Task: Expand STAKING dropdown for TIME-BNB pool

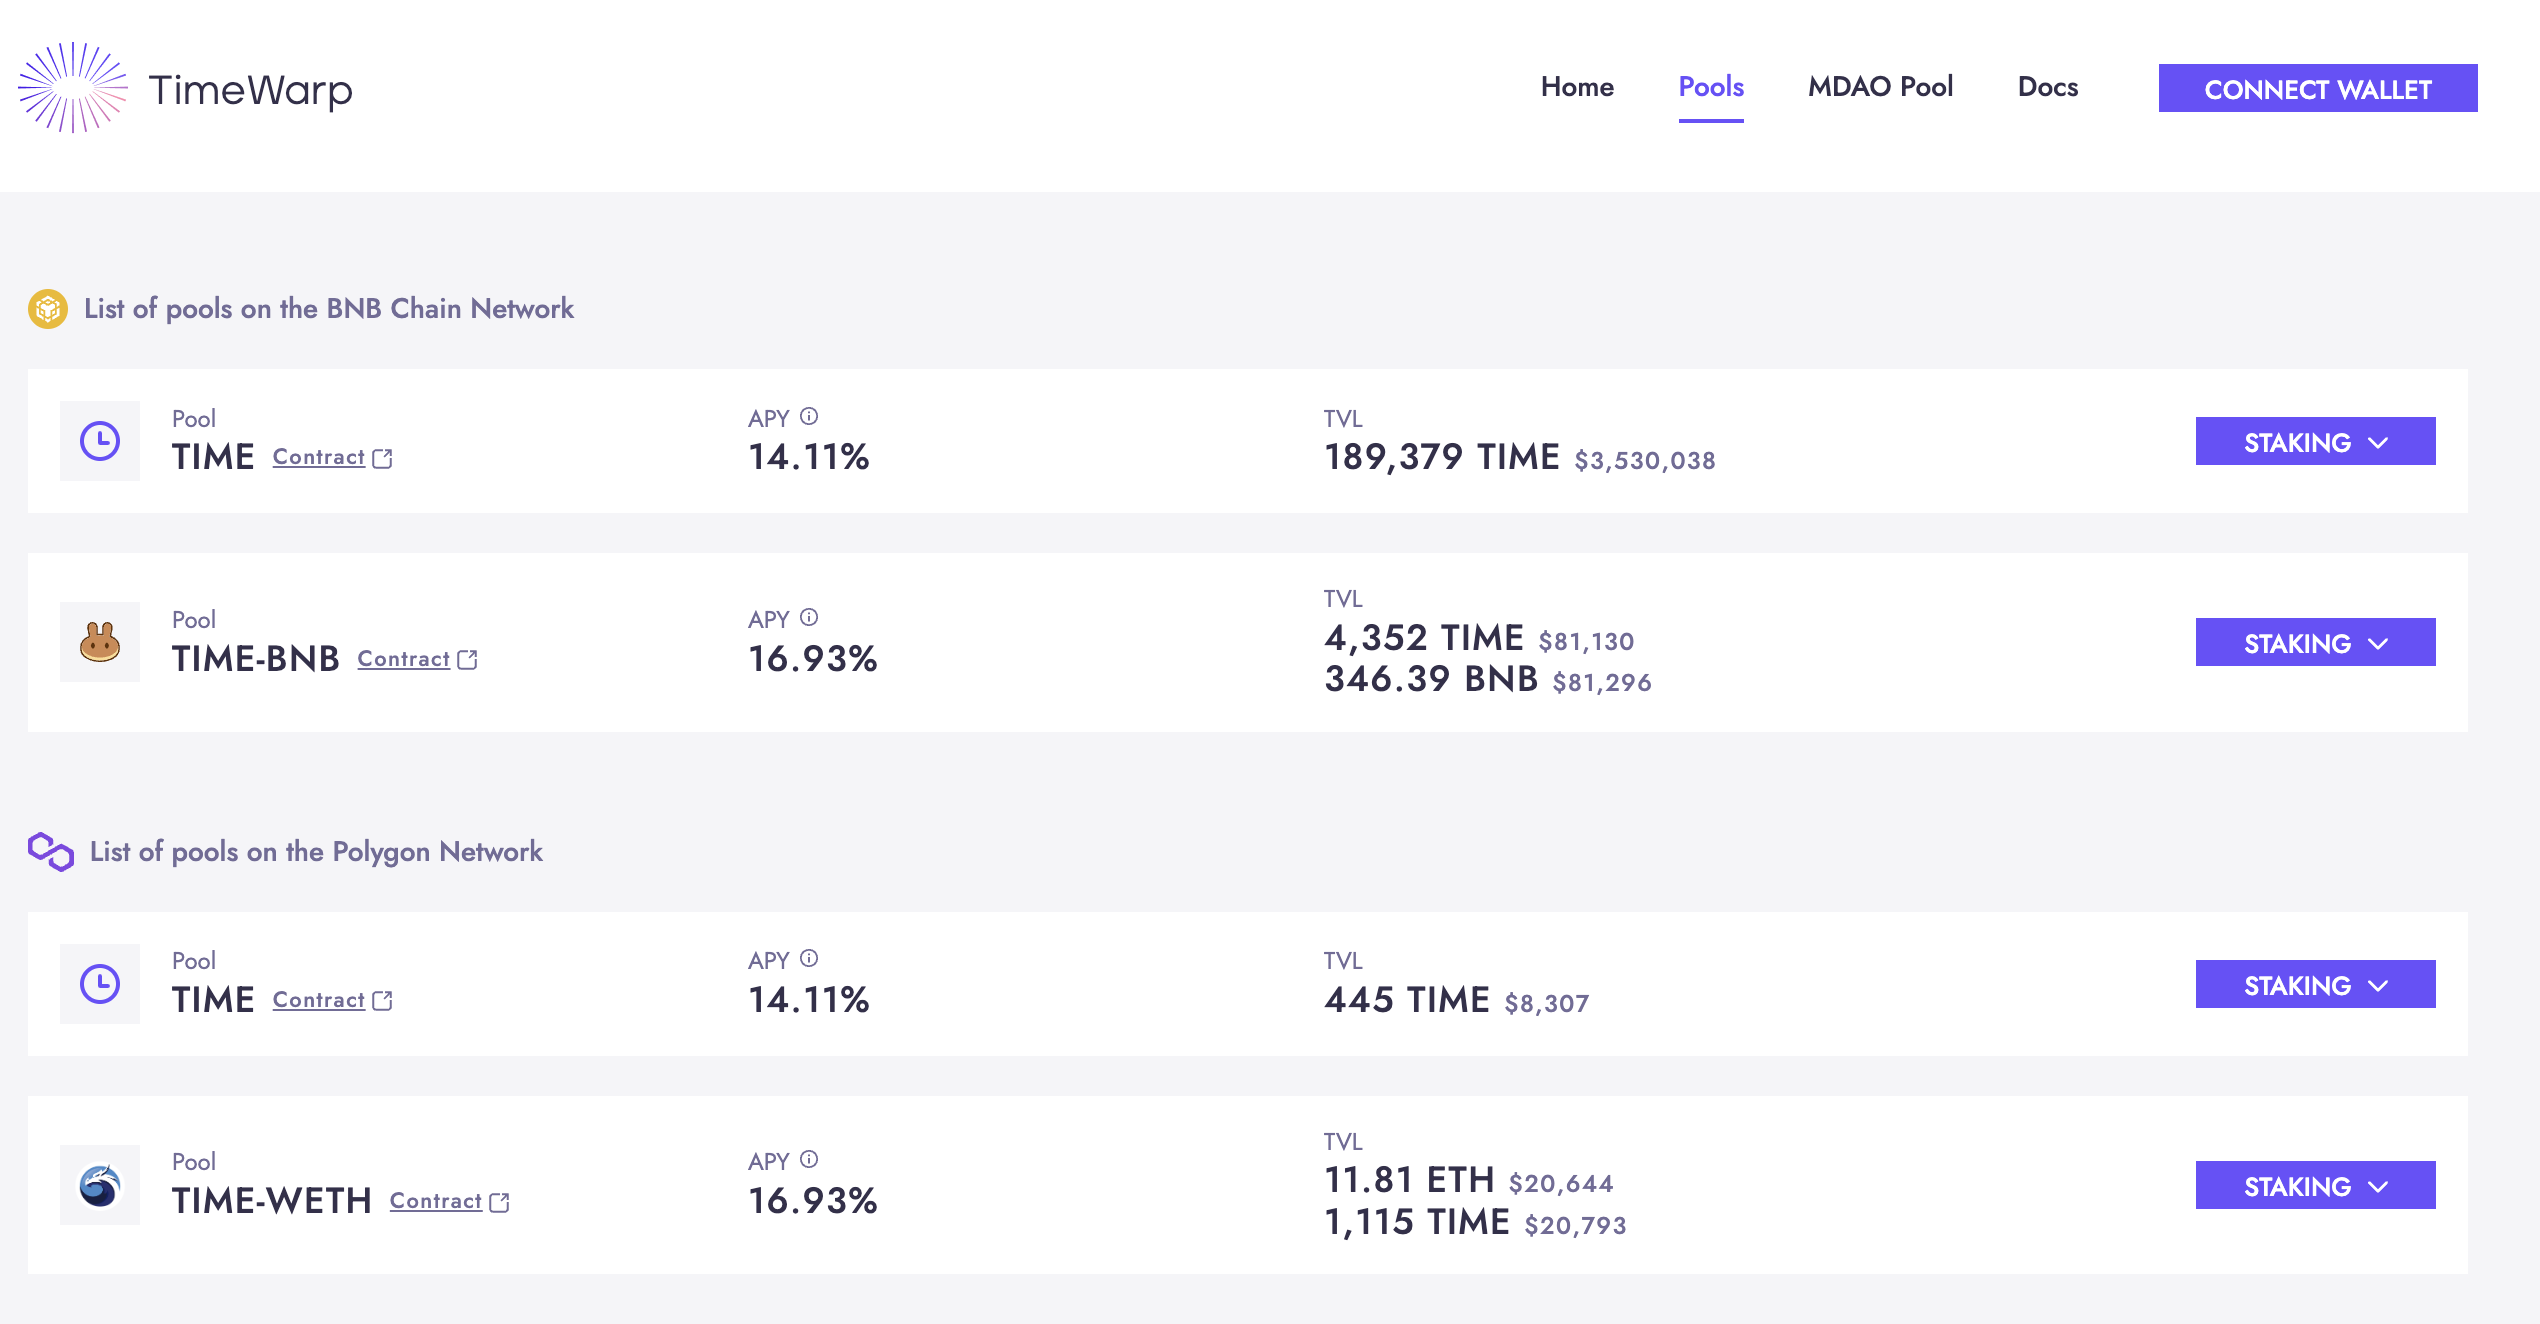Action: pyautogui.click(x=2315, y=642)
